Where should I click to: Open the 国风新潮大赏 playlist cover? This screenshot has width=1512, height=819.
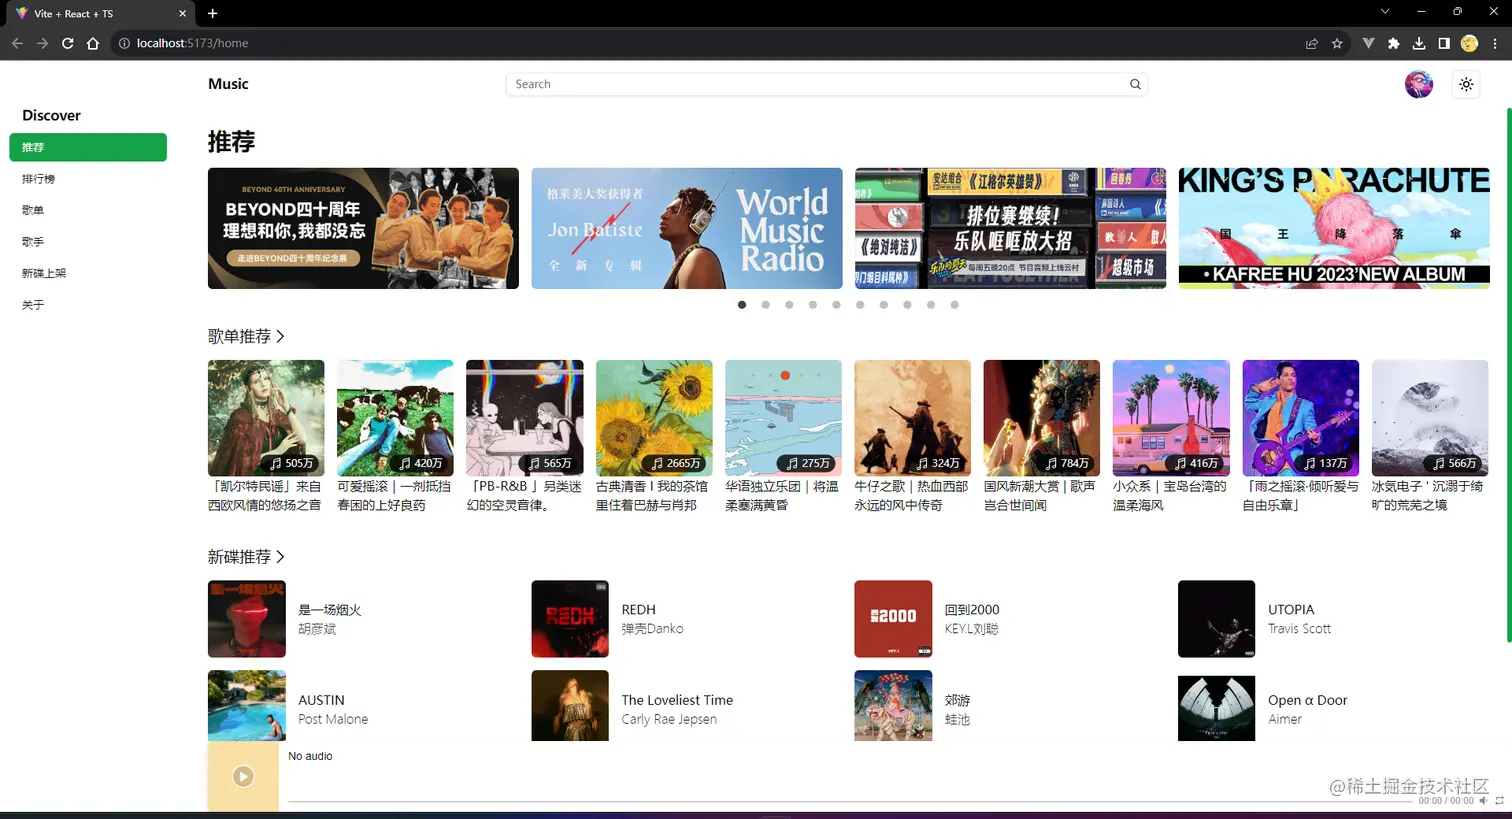pyautogui.click(x=1042, y=418)
